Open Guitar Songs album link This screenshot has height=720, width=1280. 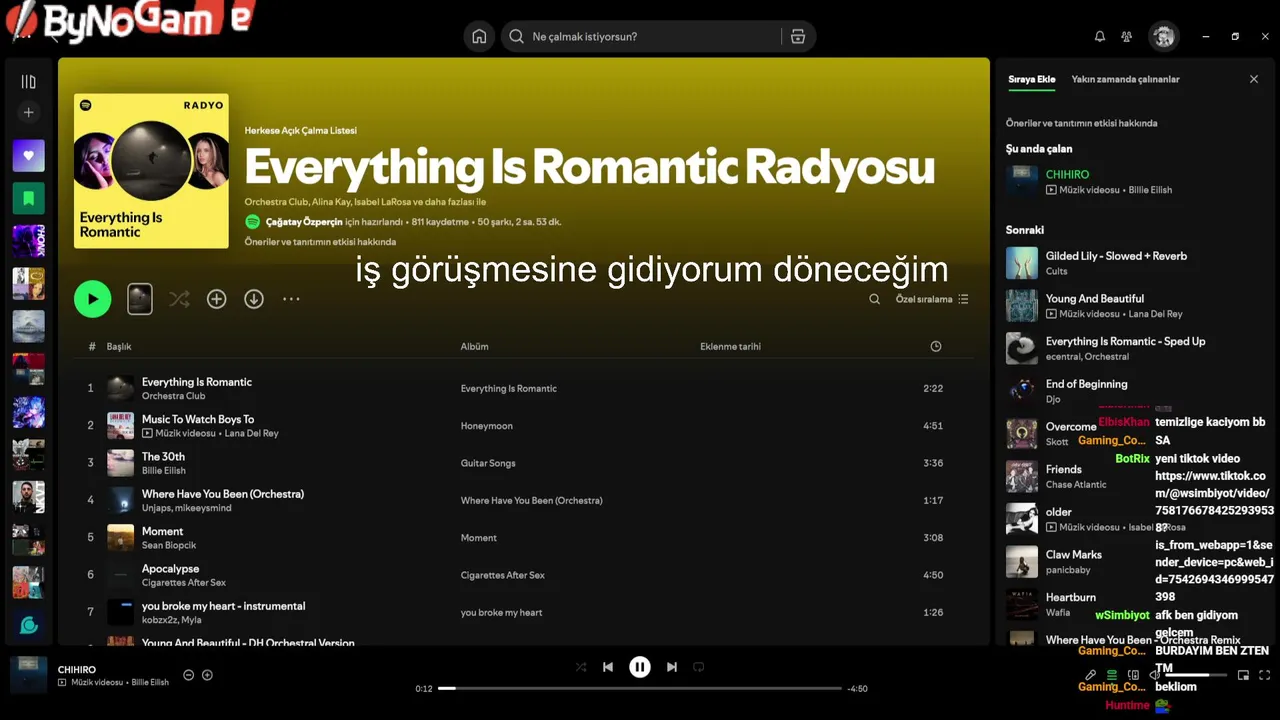[x=488, y=463]
